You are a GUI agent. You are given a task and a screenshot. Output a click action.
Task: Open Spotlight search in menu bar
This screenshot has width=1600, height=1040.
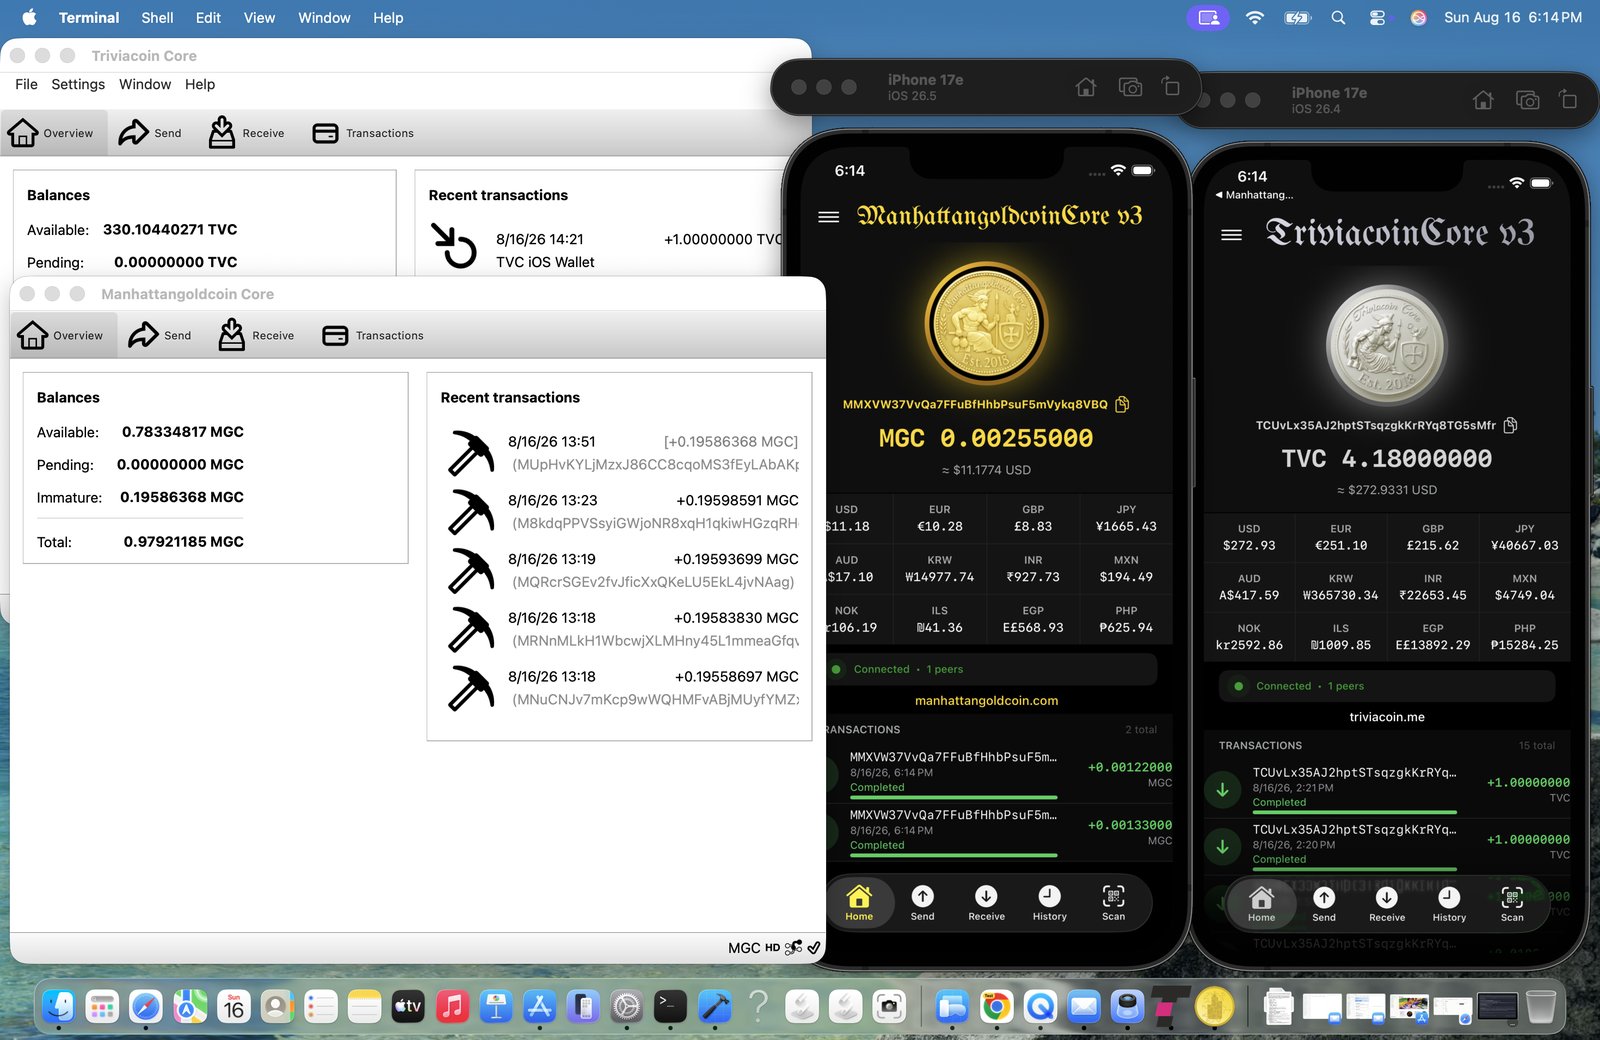point(1338,18)
